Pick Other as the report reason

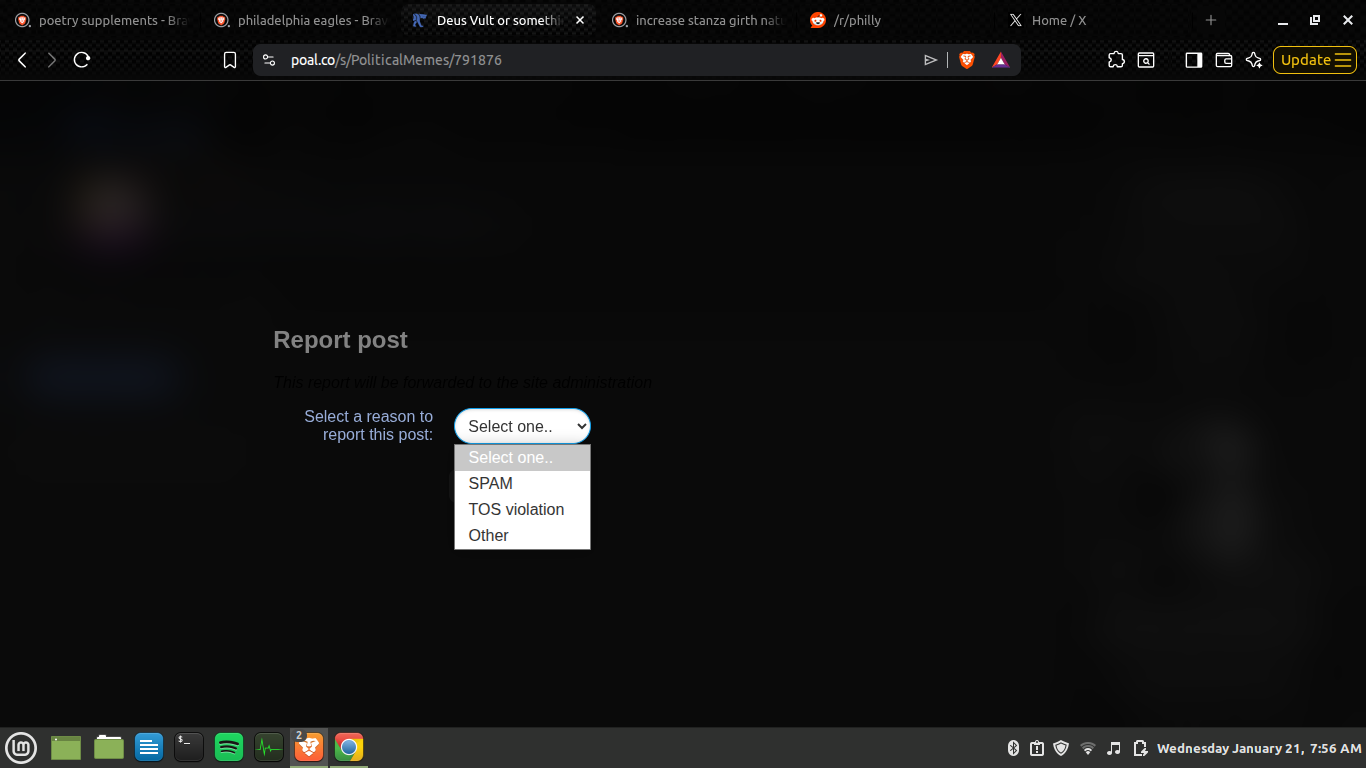tap(489, 535)
